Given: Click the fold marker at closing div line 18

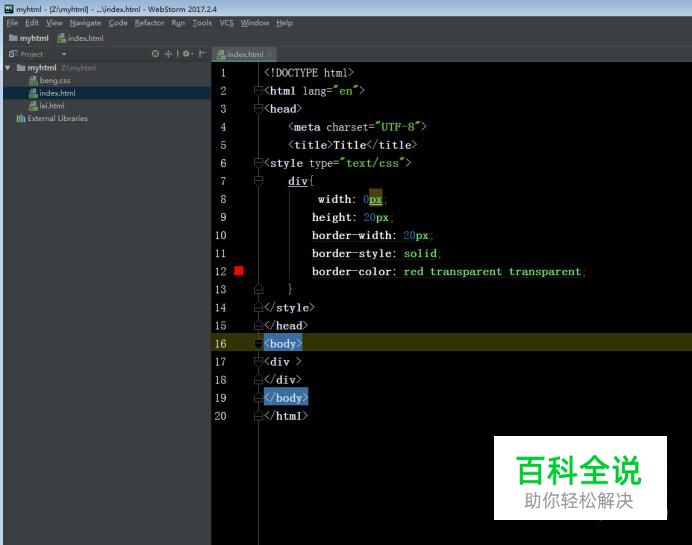Looking at the screenshot, I should (x=259, y=380).
